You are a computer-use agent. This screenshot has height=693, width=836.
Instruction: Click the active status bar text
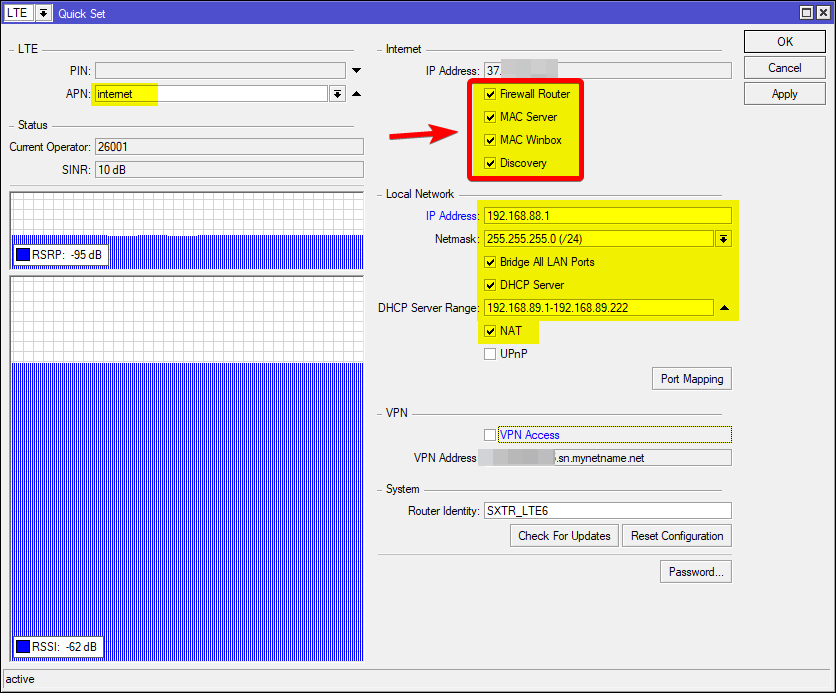click(x=20, y=679)
